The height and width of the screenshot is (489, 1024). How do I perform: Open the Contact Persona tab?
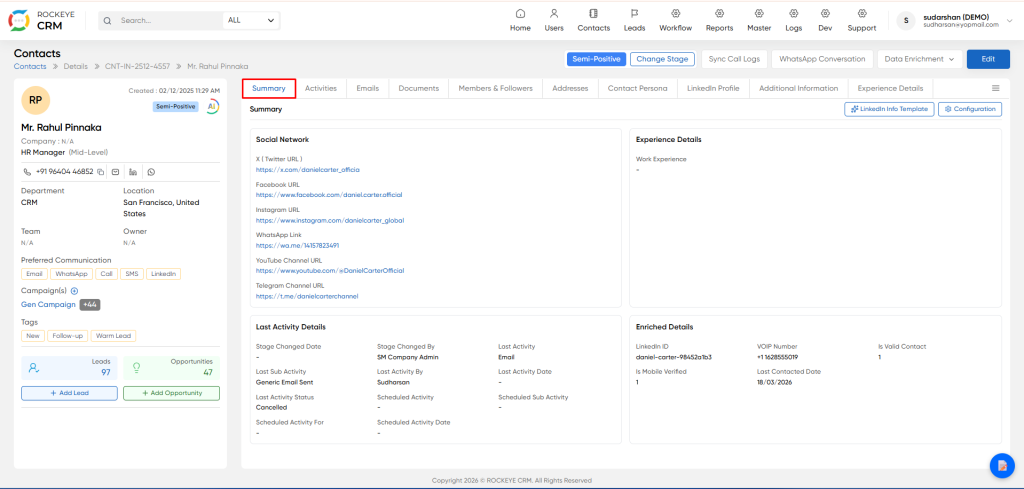637,88
